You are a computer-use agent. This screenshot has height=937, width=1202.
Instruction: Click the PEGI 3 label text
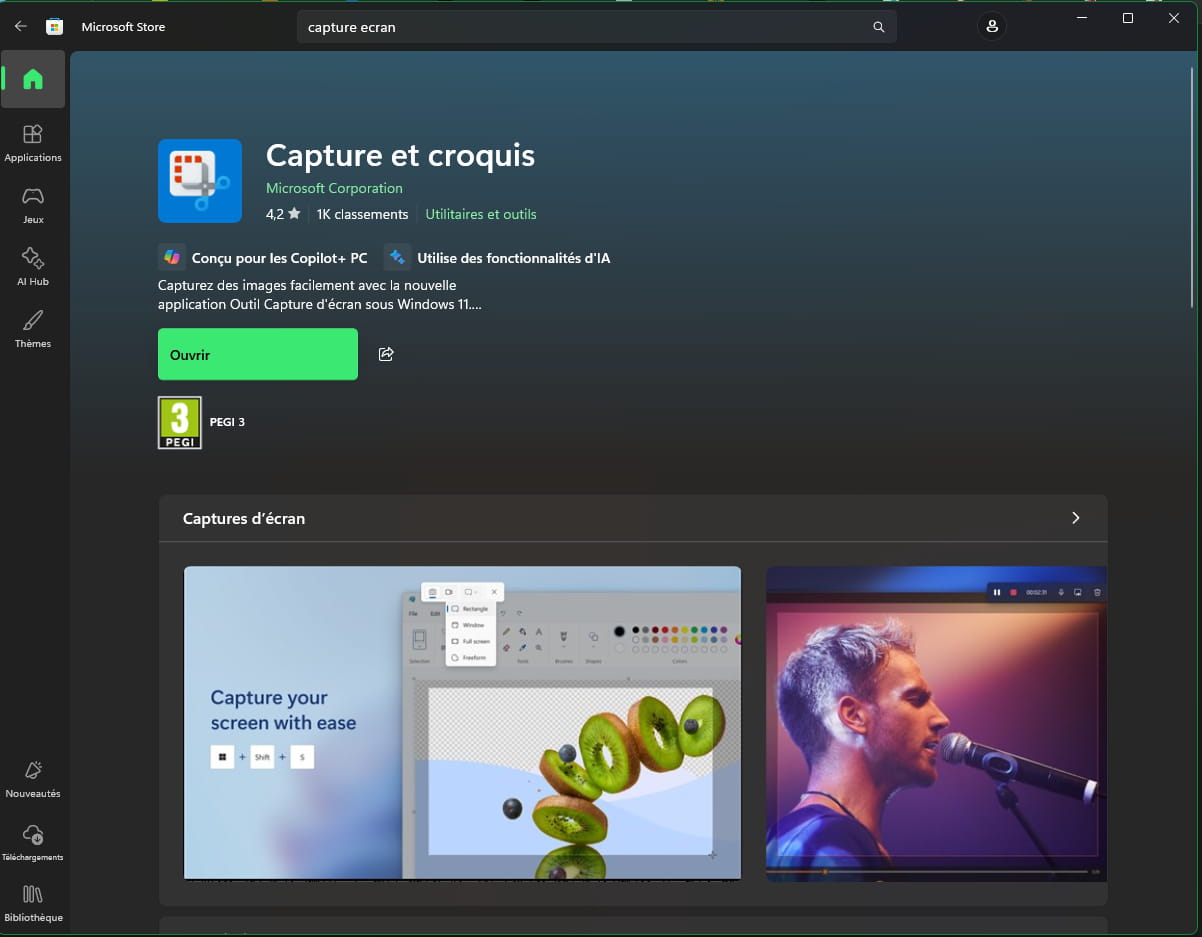227,422
